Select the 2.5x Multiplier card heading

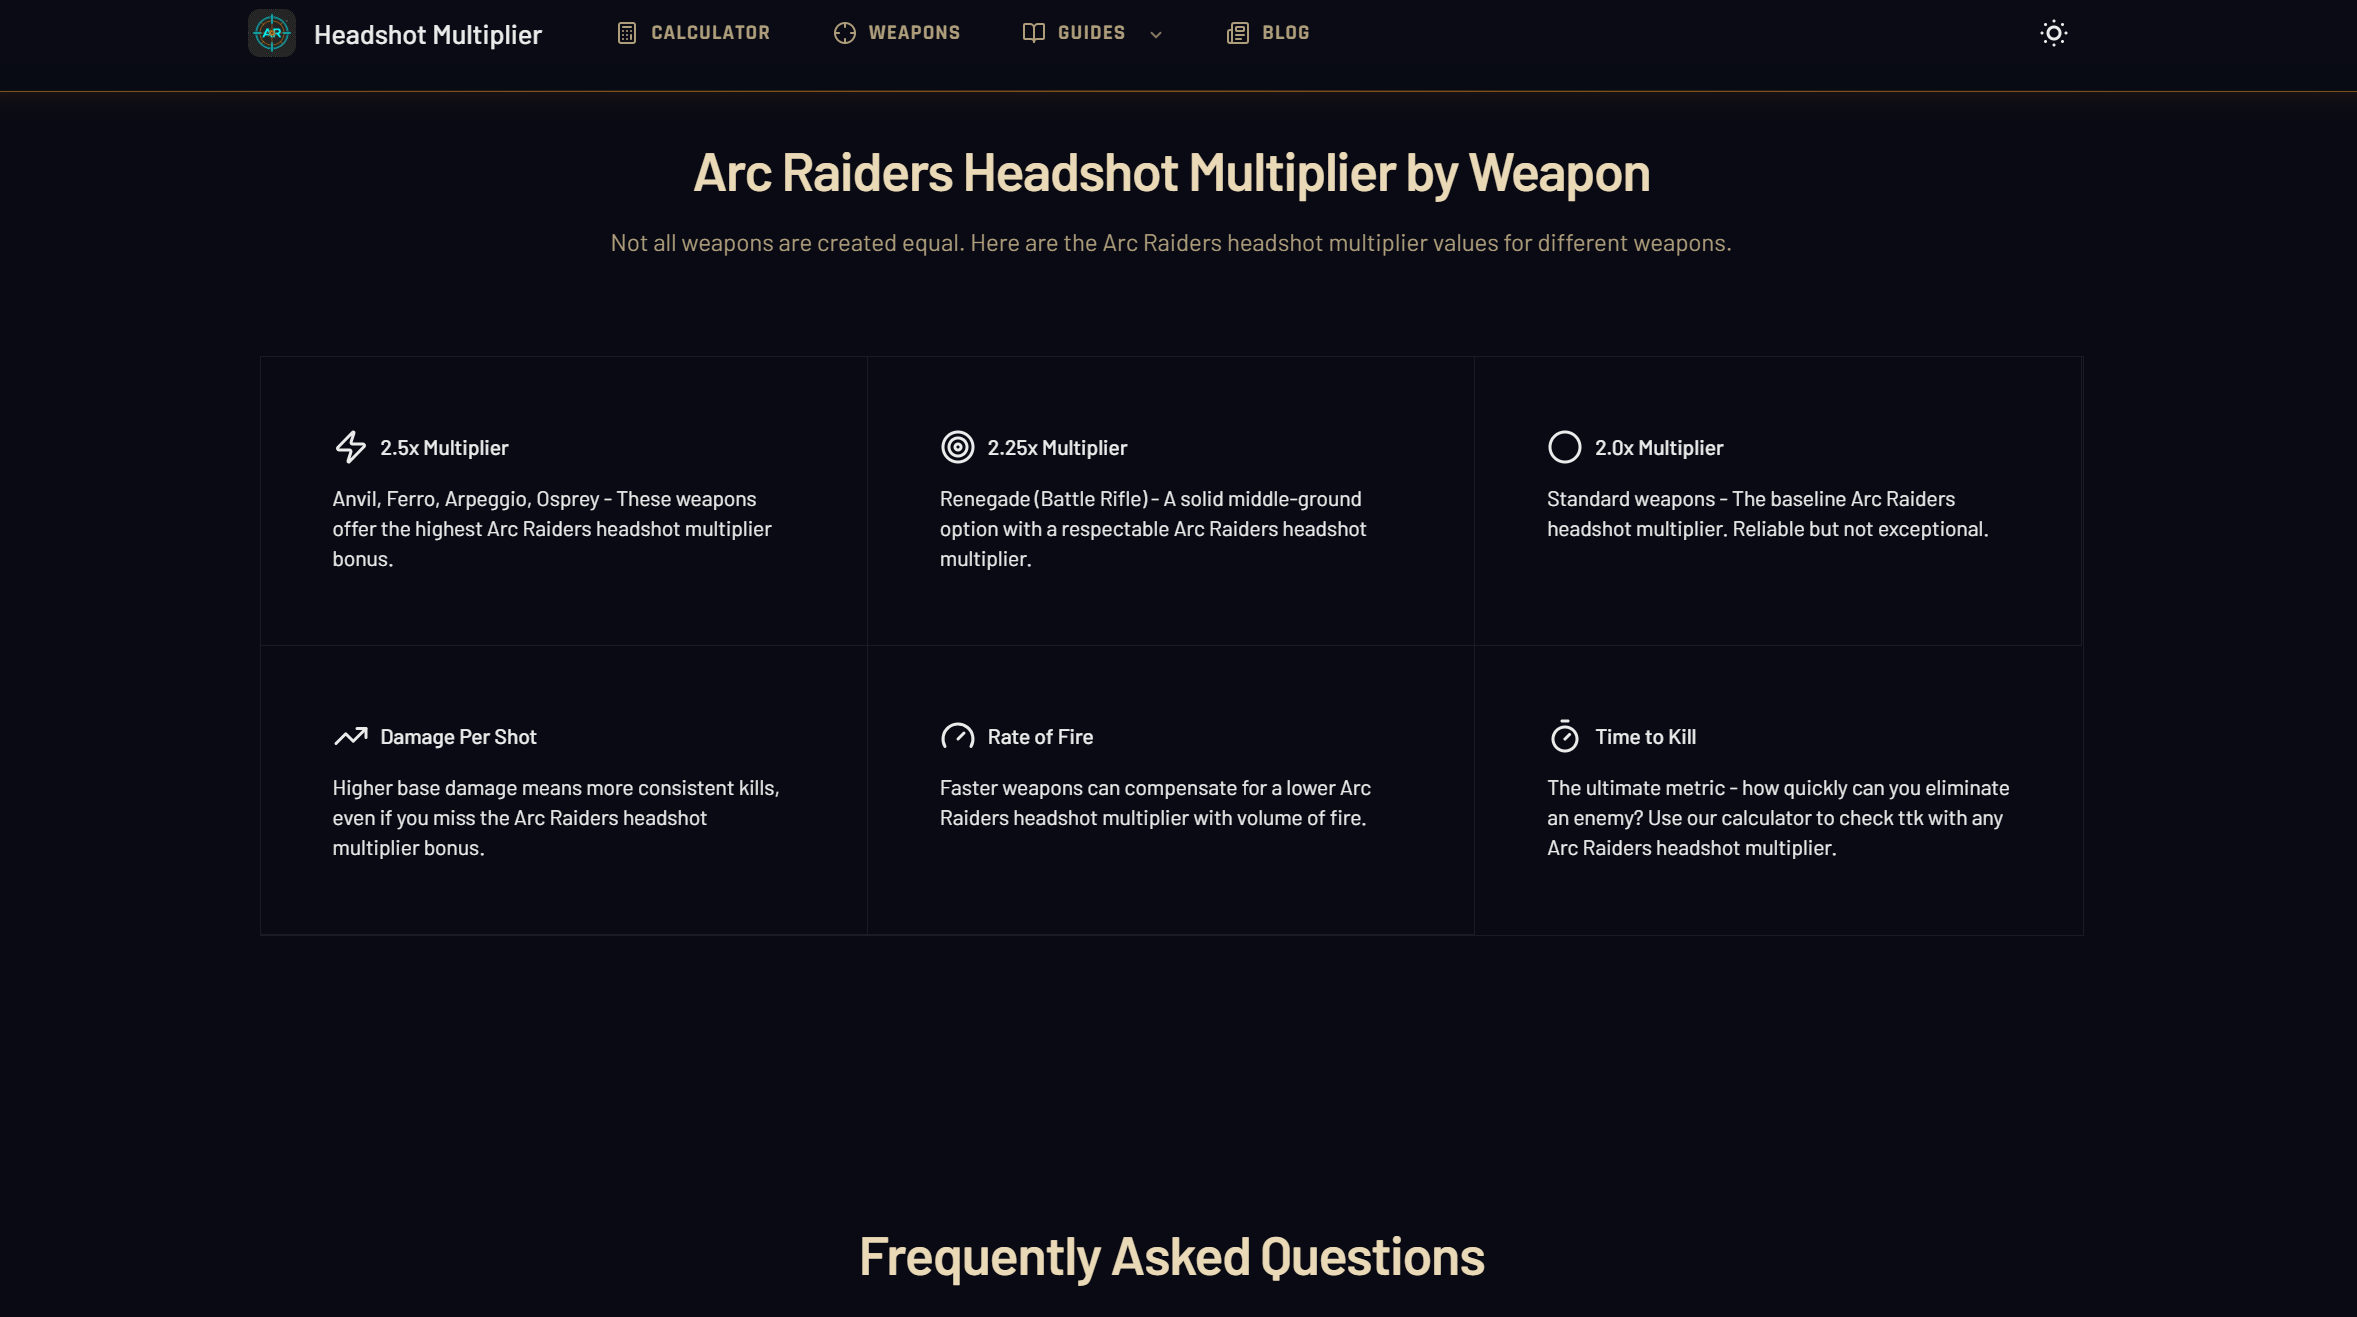pyautogui.click(x=444, y=448)
